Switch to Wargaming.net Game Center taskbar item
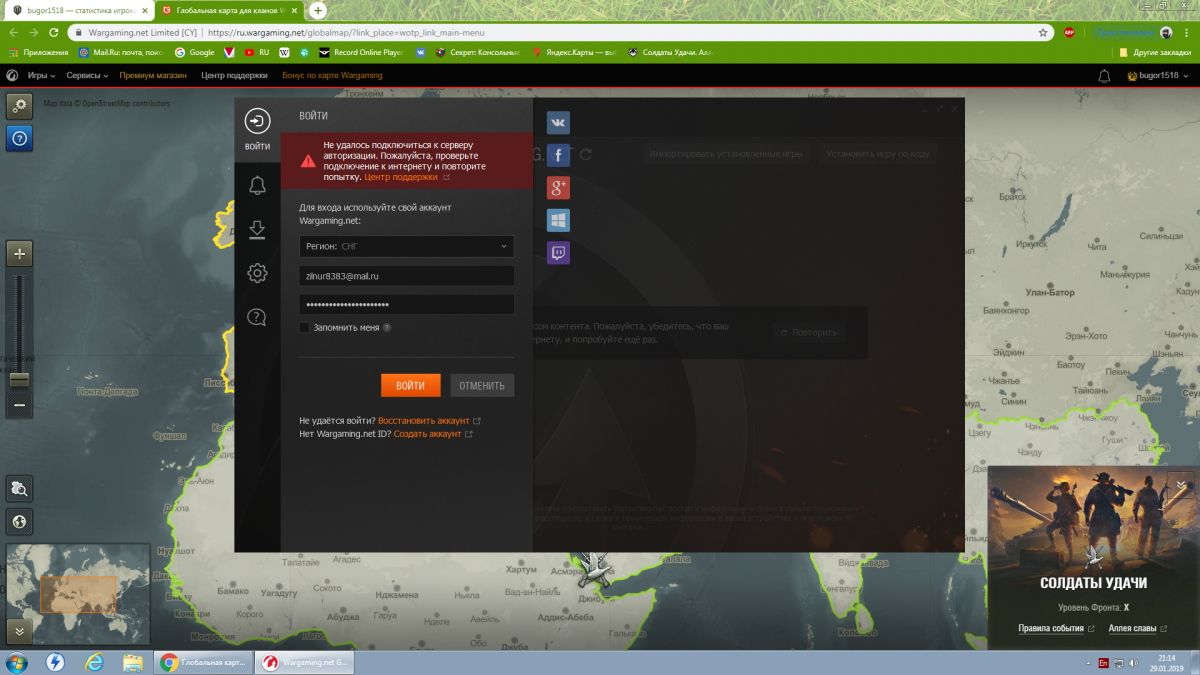Viewport: 1200px width, 675px height. coord(305,662)
